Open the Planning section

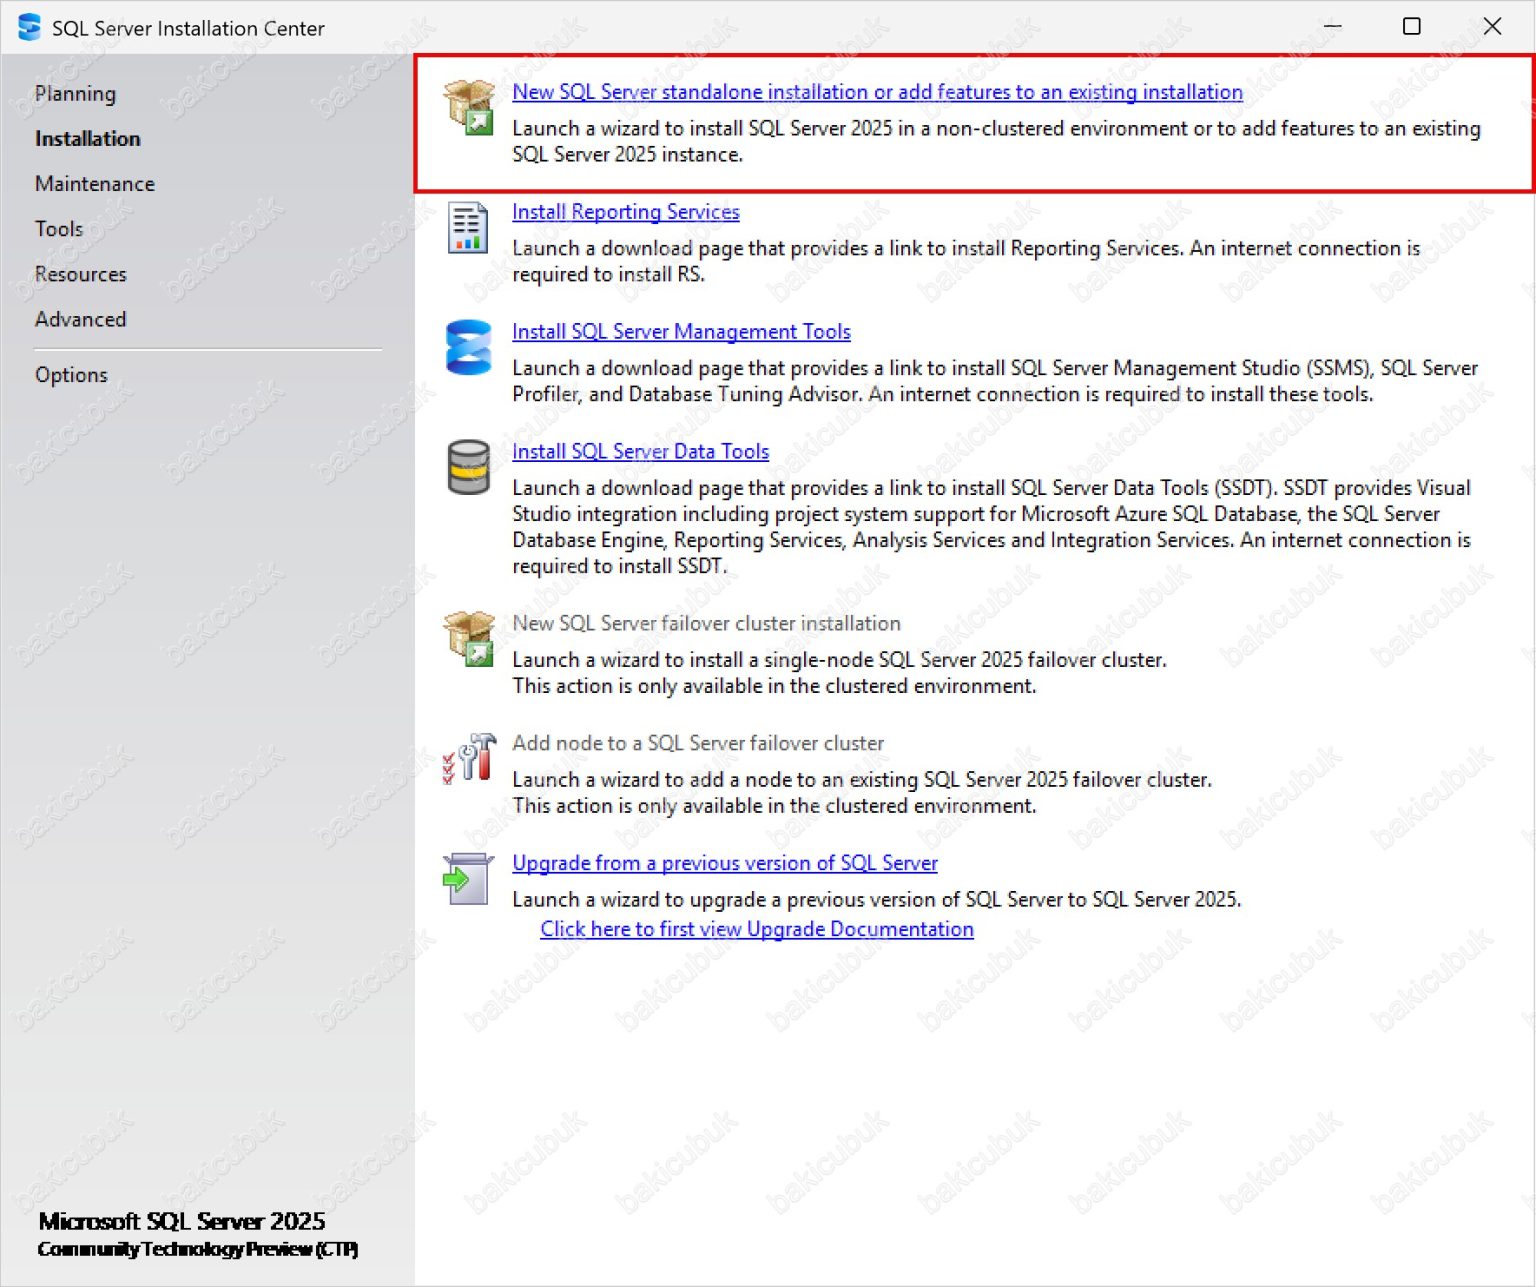pyautogui.click(x=75, y=93)
